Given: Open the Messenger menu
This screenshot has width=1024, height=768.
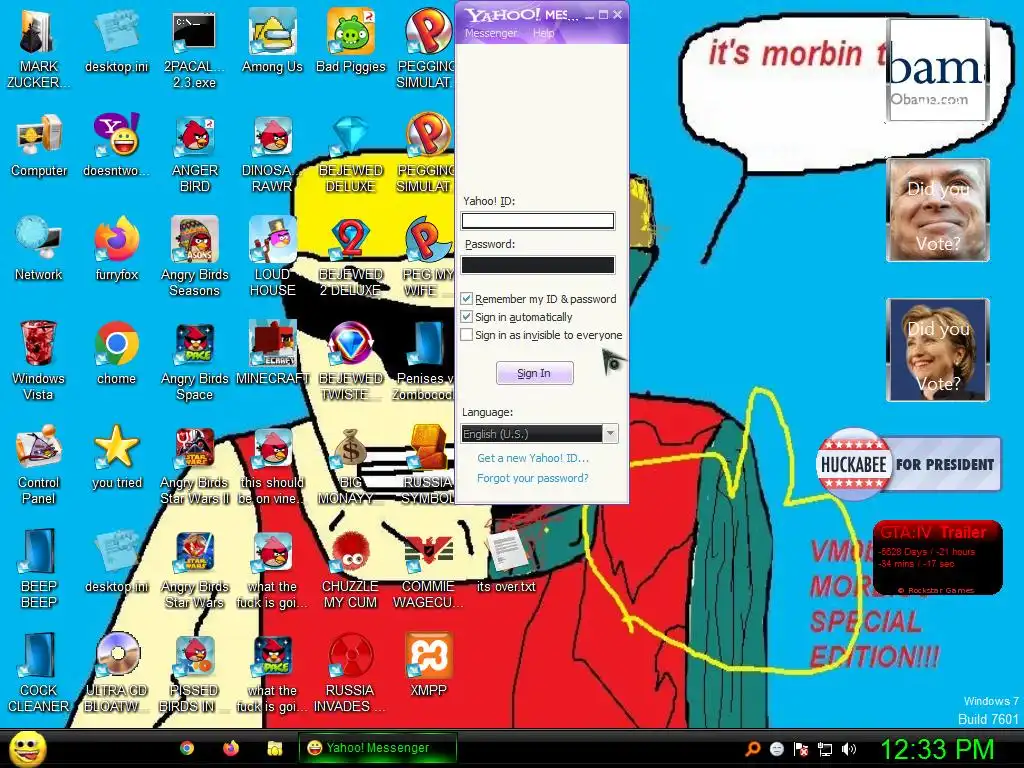Looking at the screenshot, I should [490, 33].
